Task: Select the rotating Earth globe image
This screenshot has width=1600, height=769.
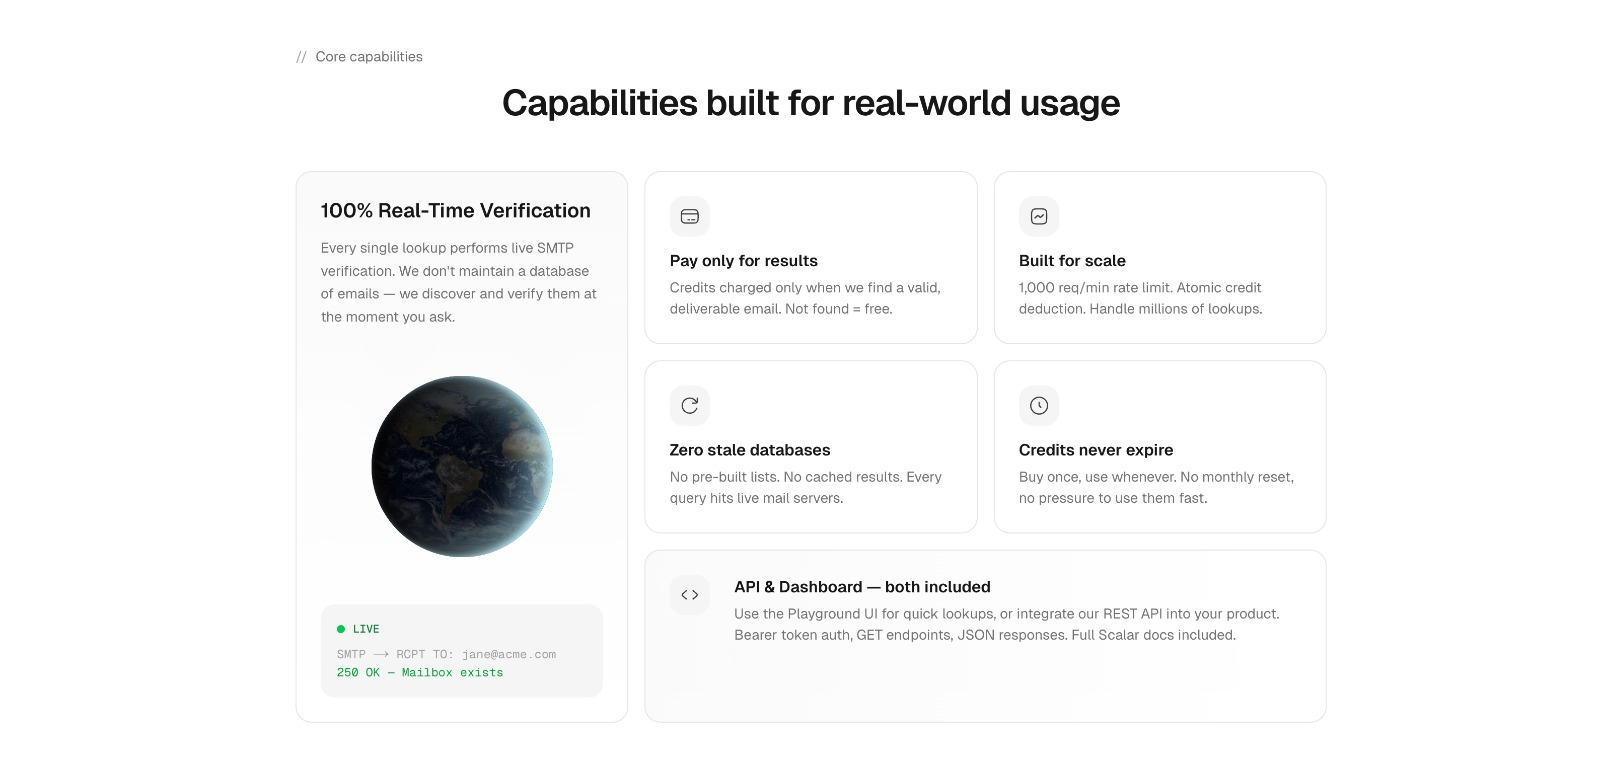Action: [462, 466]
